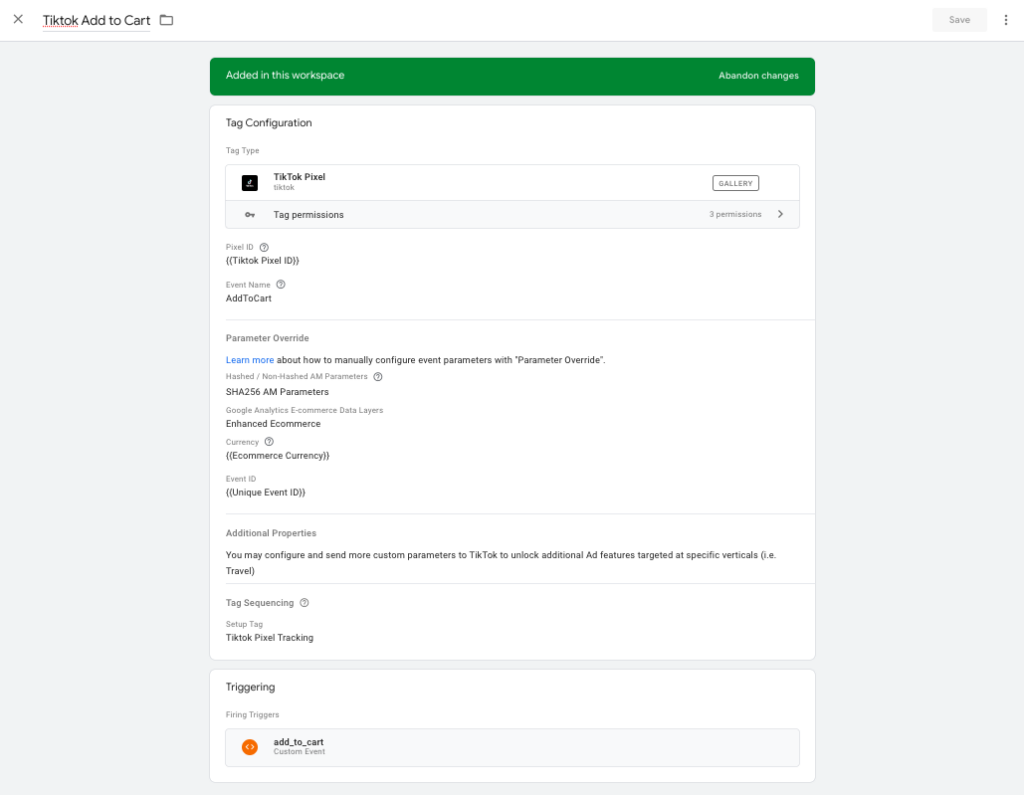This screenshot has height=795, width=1024.
Task: Click the Tiktok Pixel Tracking setup tag
Action: click(x=269, y=637)
